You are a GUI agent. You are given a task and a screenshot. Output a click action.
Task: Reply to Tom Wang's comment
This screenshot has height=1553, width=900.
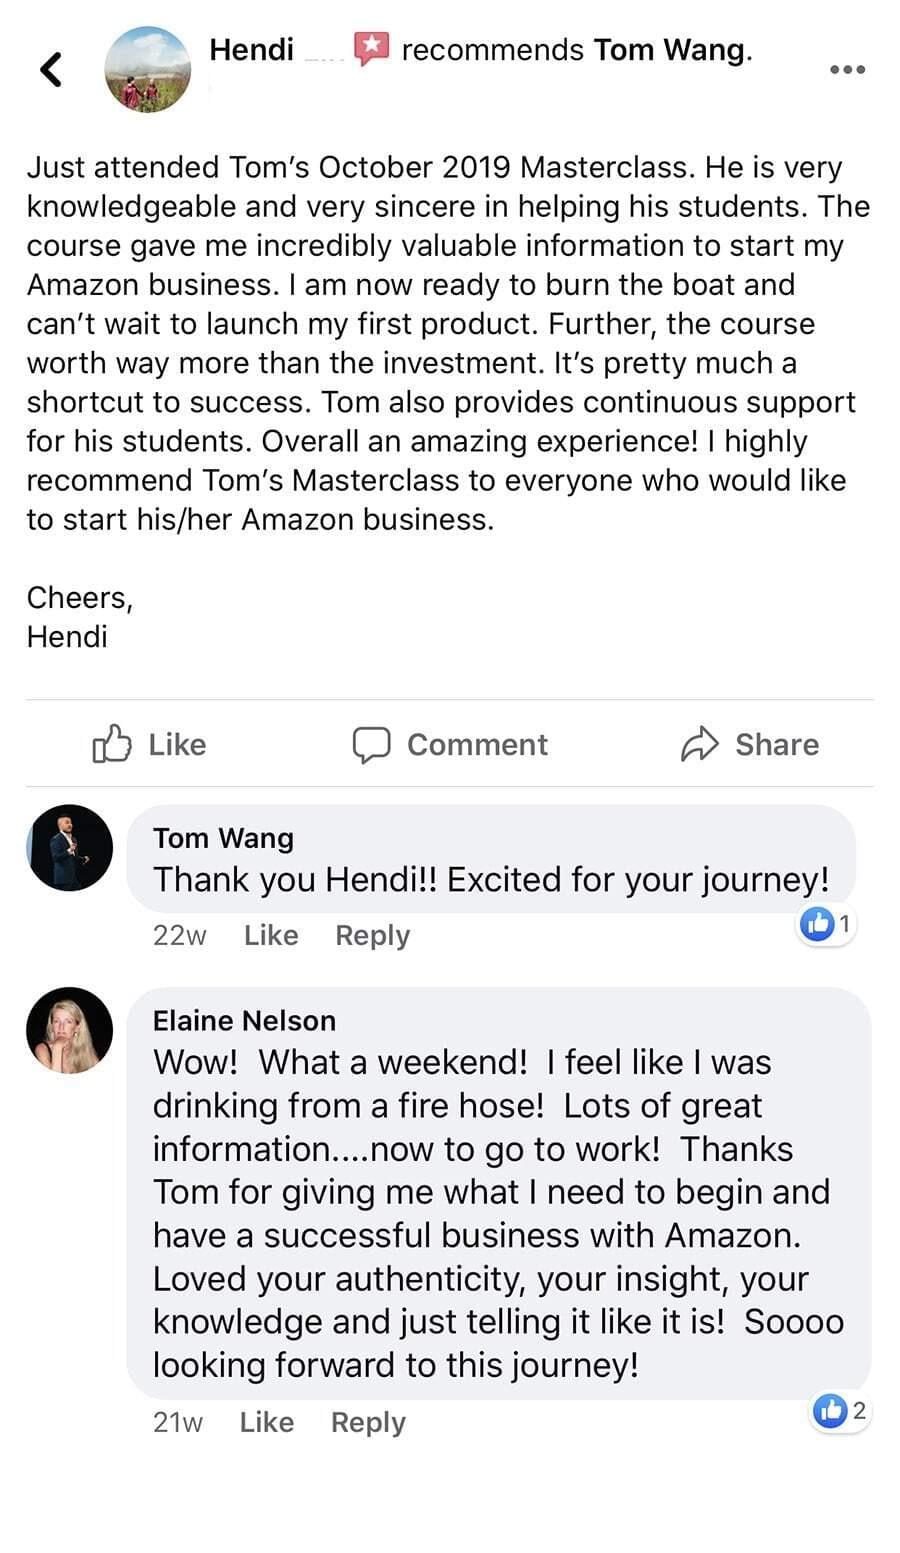[x=372, y=935]
